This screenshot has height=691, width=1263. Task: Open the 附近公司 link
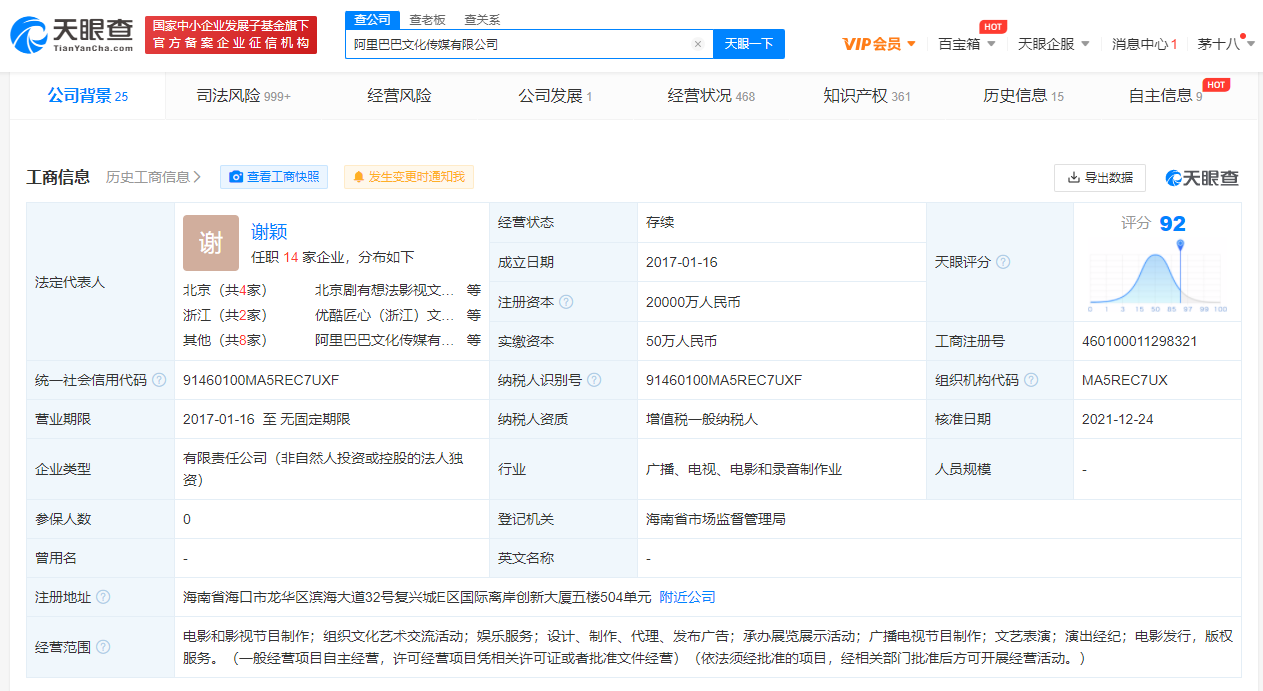point(687,597)
